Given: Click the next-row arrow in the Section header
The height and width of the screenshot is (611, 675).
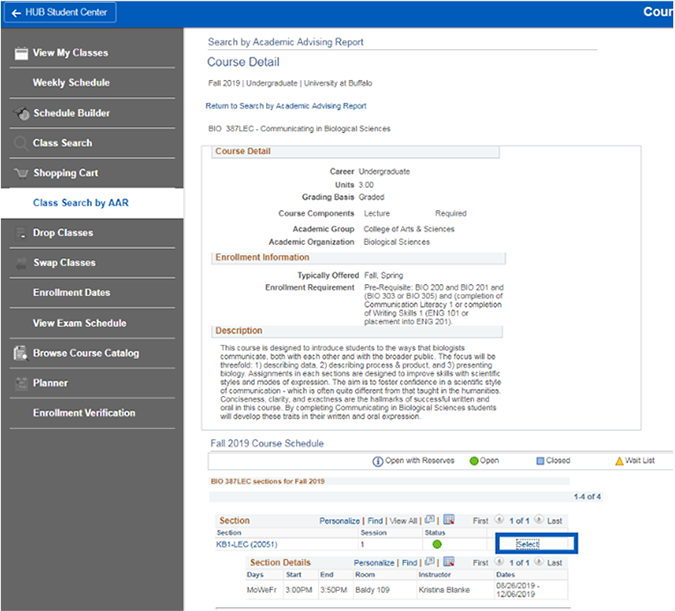Looking at the screenshot, I should (x=538, y=521).
